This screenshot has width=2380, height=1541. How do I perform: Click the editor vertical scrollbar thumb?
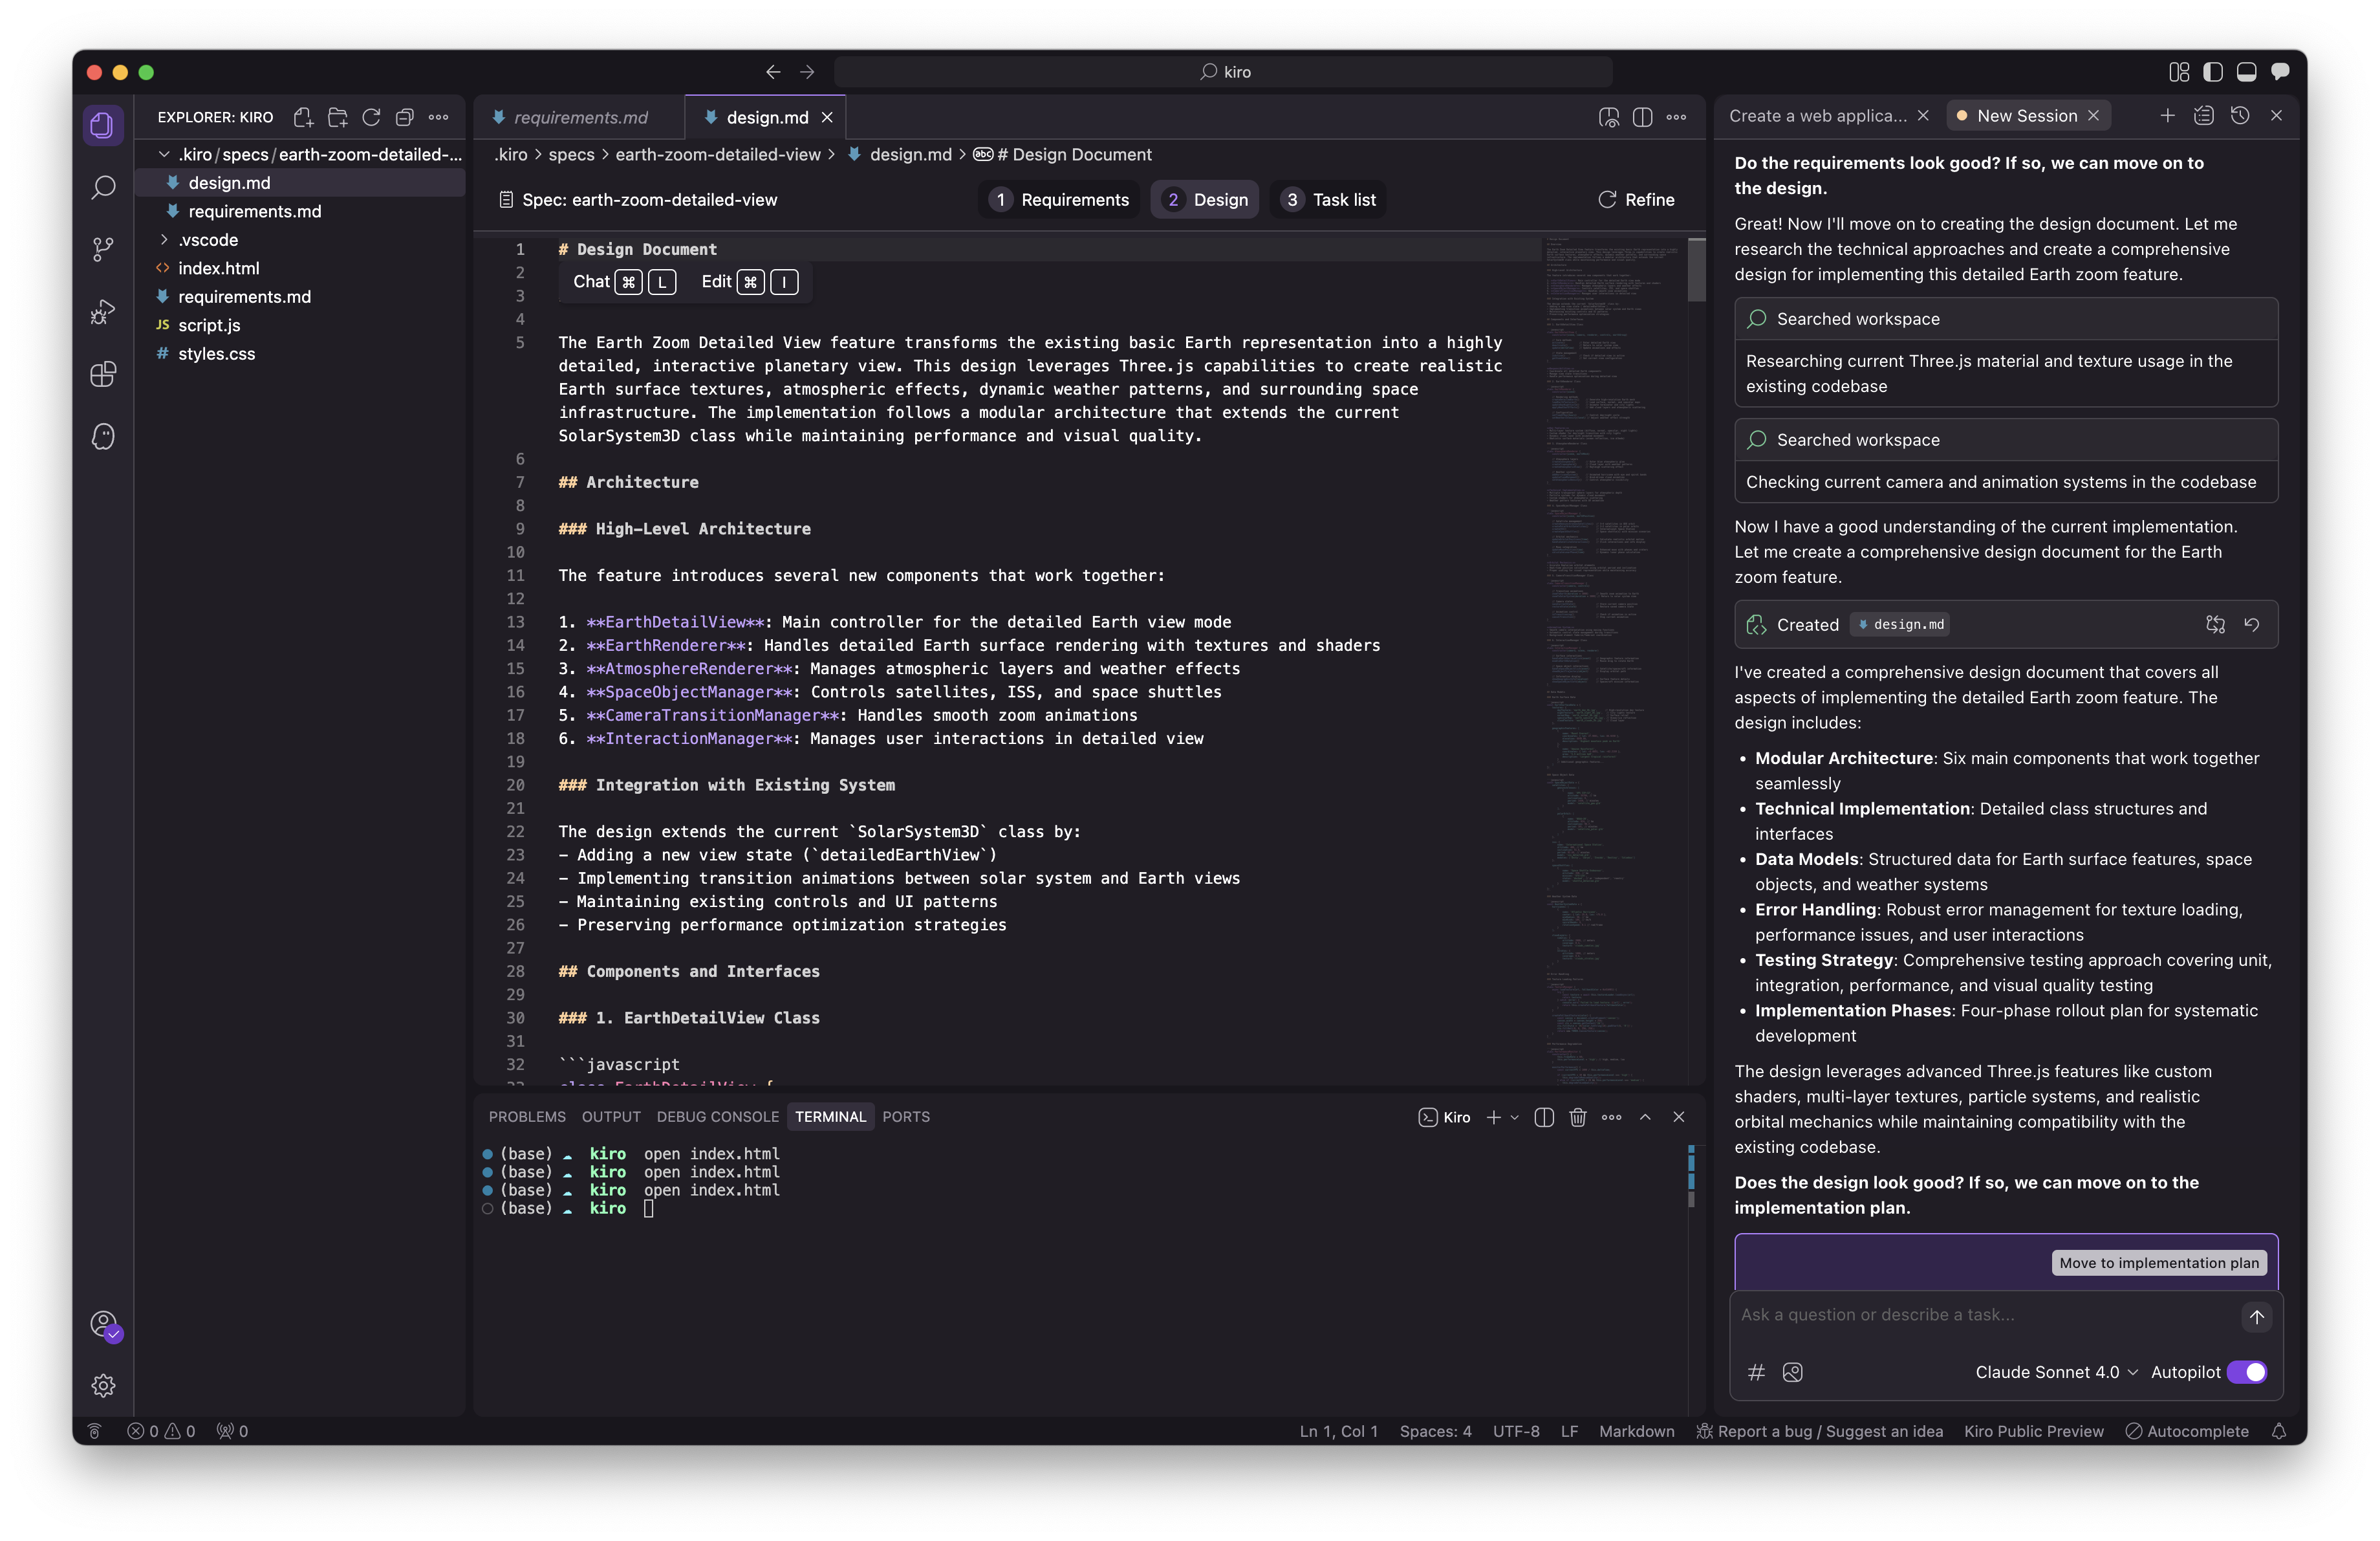[1697, 269]
